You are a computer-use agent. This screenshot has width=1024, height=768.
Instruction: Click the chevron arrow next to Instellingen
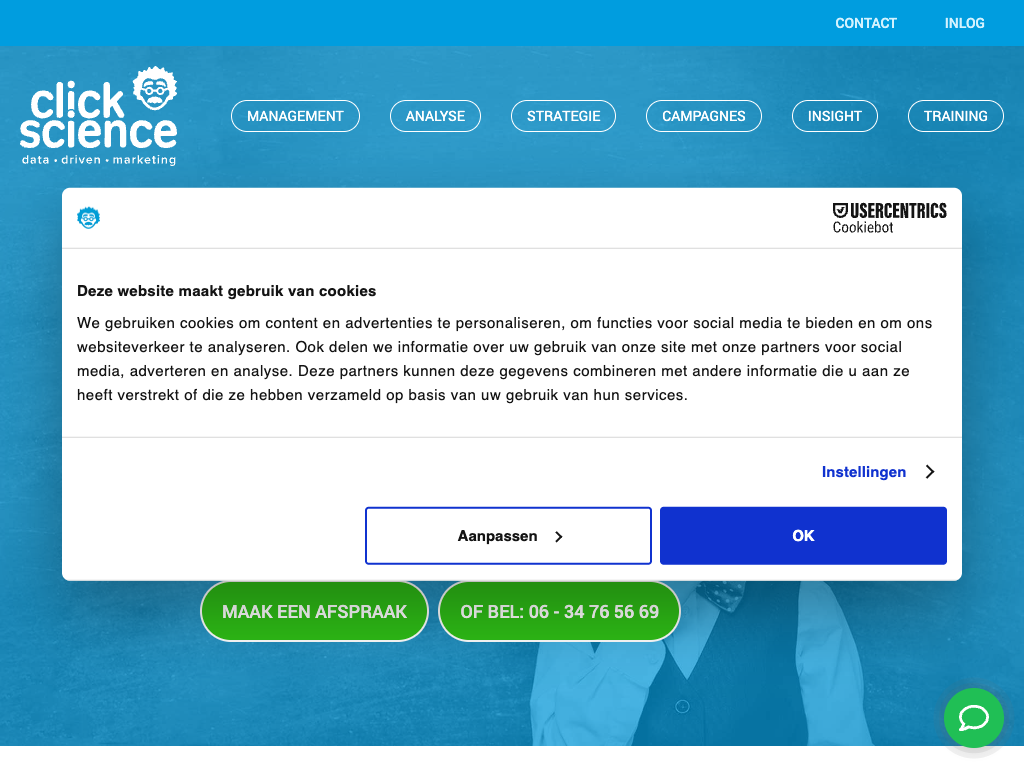tap(930, 472)
